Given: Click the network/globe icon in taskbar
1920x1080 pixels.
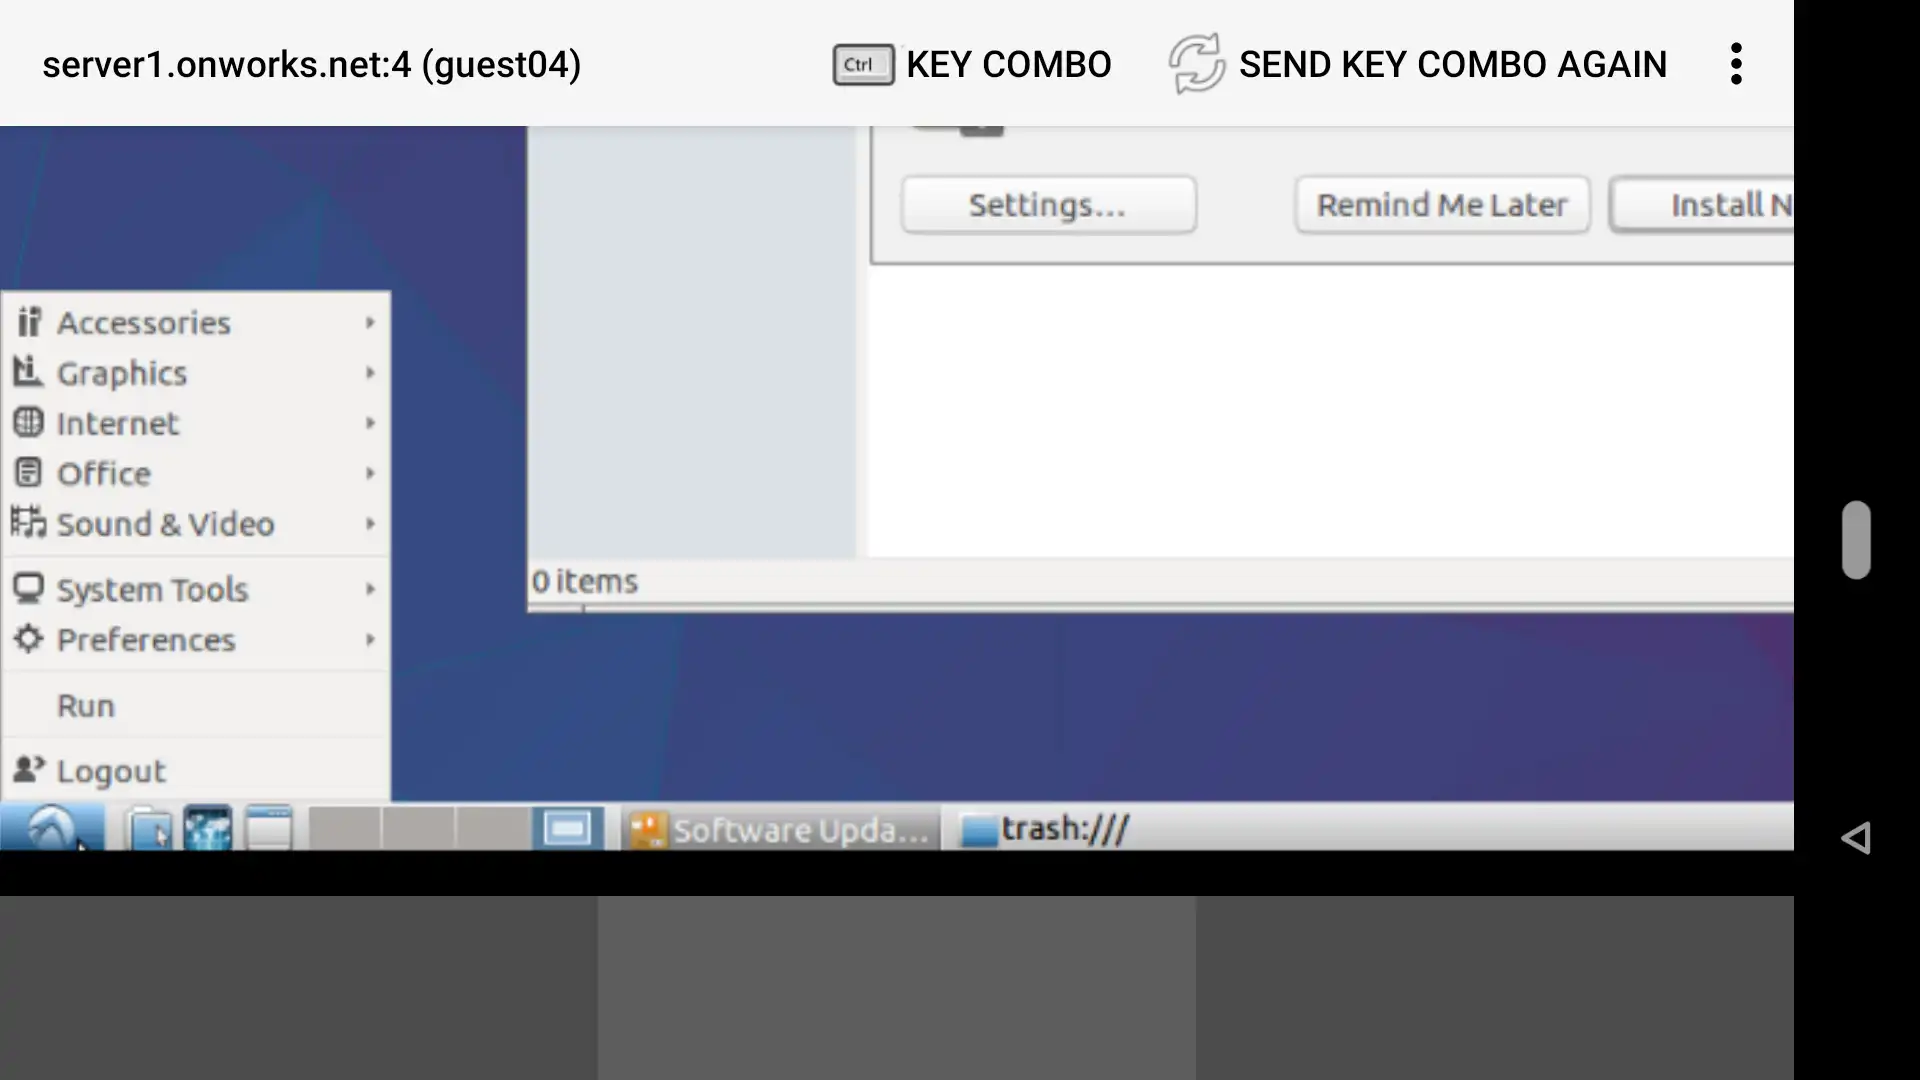Looking at the screenshot, I should (x=207, y=828).
